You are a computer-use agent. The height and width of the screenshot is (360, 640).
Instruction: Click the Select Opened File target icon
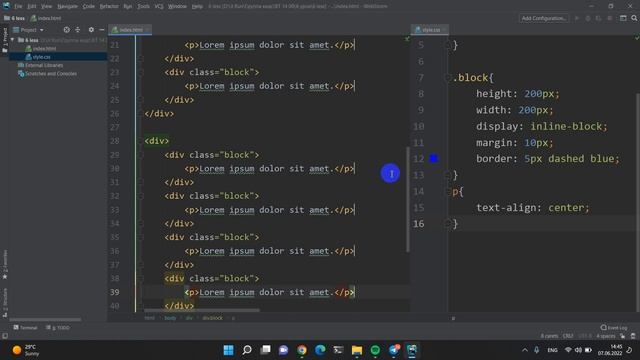[x=67, y=30]
